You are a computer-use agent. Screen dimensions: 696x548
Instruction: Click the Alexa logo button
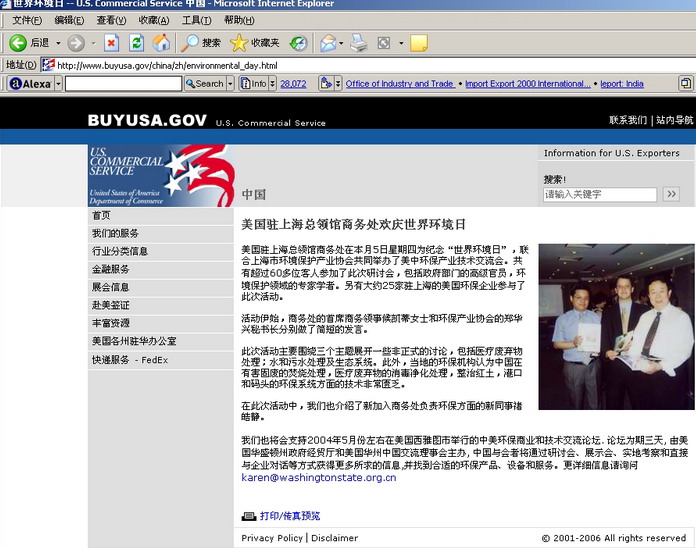pos(31,83)
